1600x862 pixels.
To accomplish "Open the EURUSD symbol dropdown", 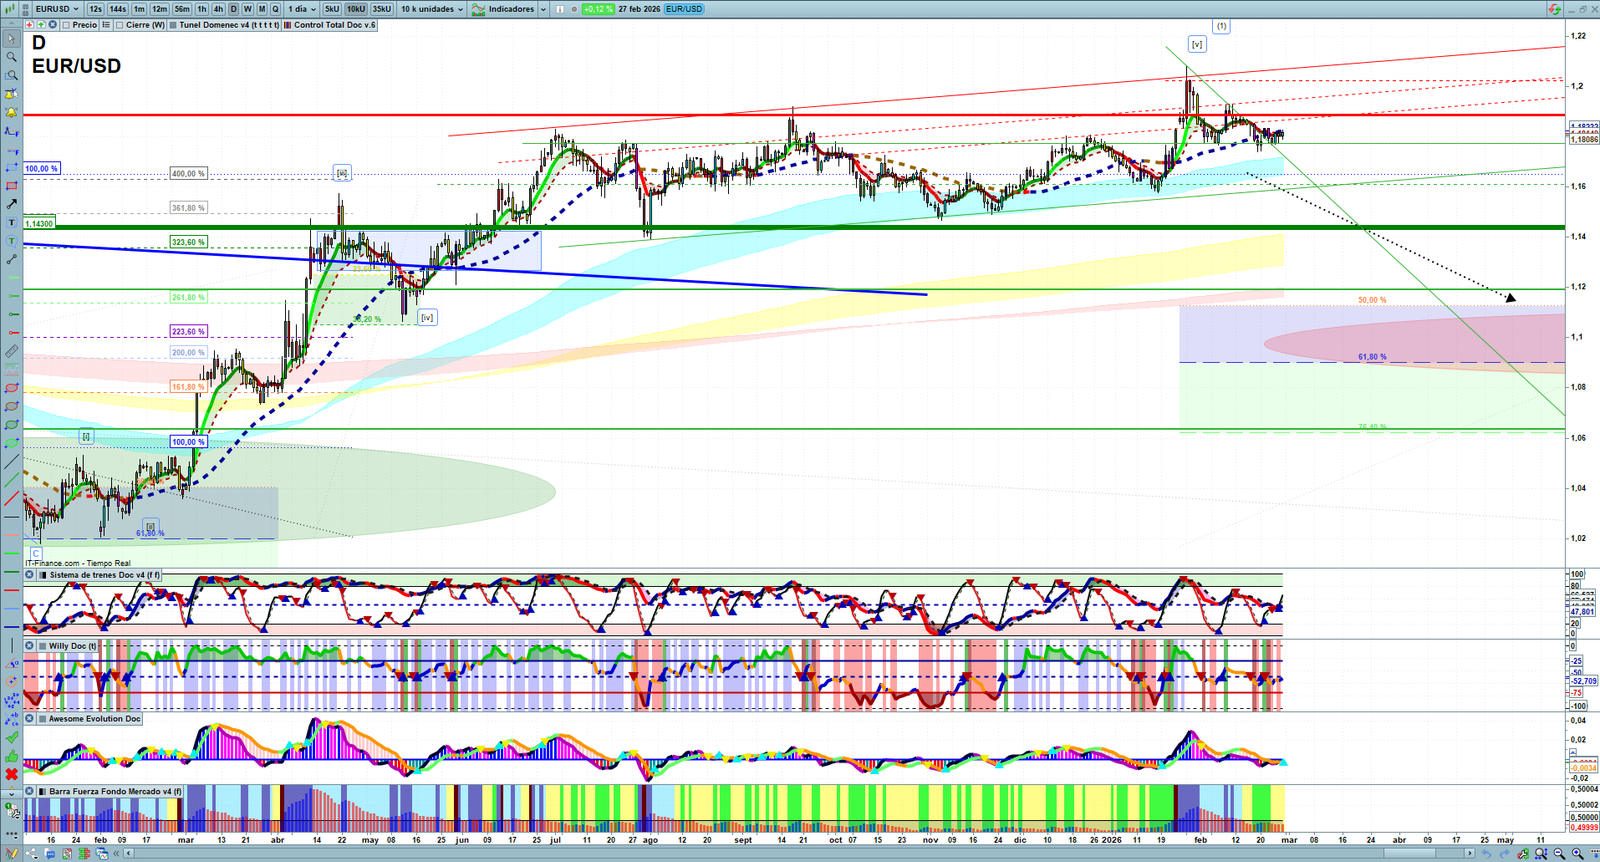I will click(57, 9).
